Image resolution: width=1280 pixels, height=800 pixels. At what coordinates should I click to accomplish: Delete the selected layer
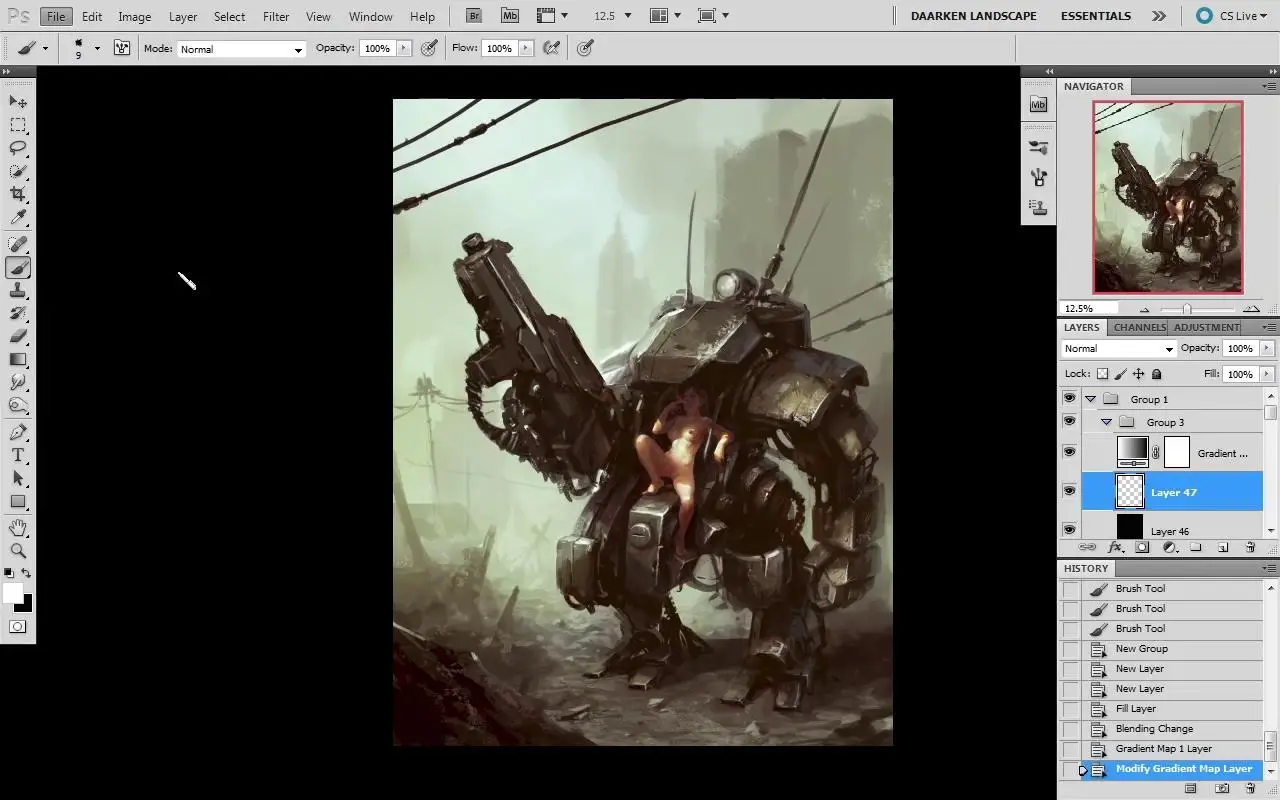pyautogui.click(x=1250, y=548)
